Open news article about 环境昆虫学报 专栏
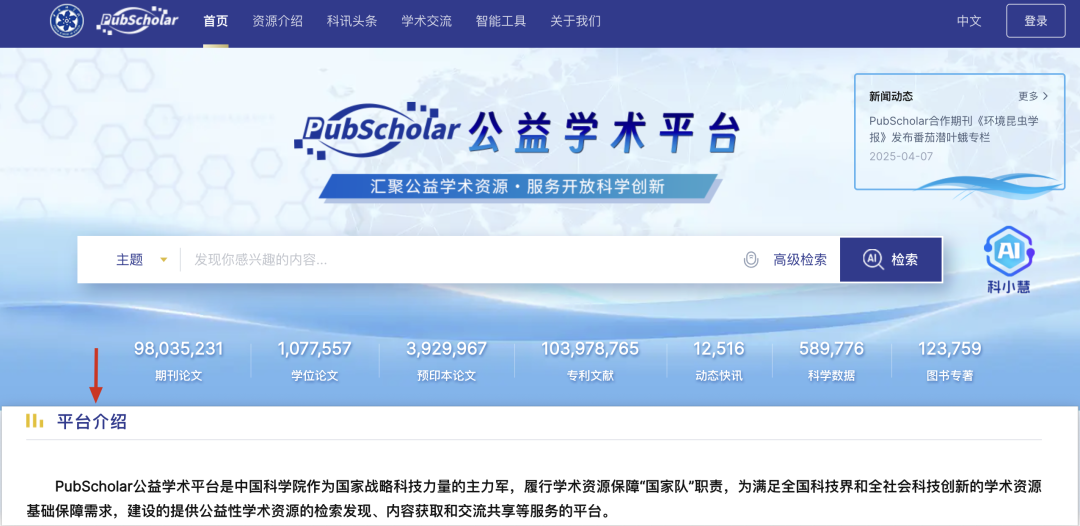The image size is (1080, 526). [x=953, y=129]
